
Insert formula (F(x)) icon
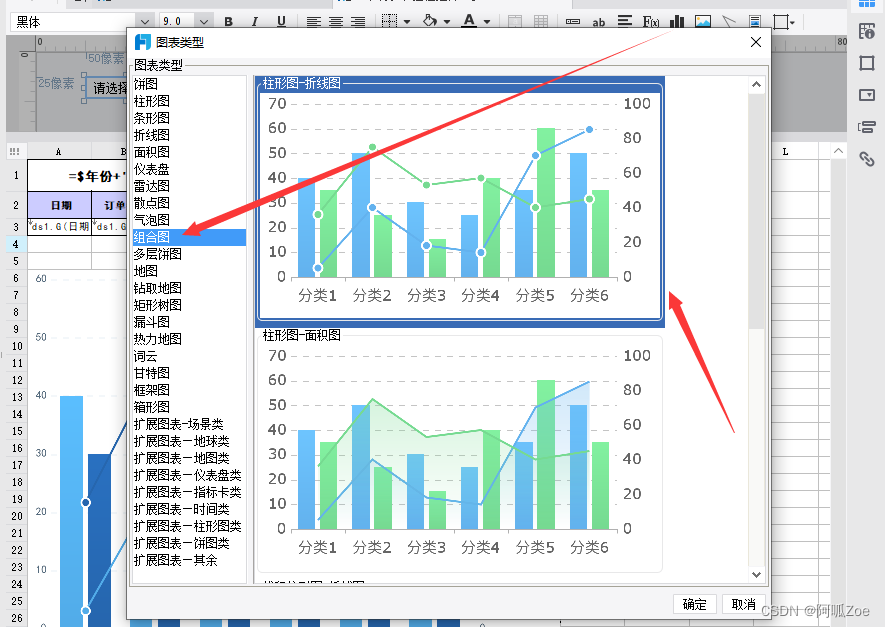(x=651, y=21)
